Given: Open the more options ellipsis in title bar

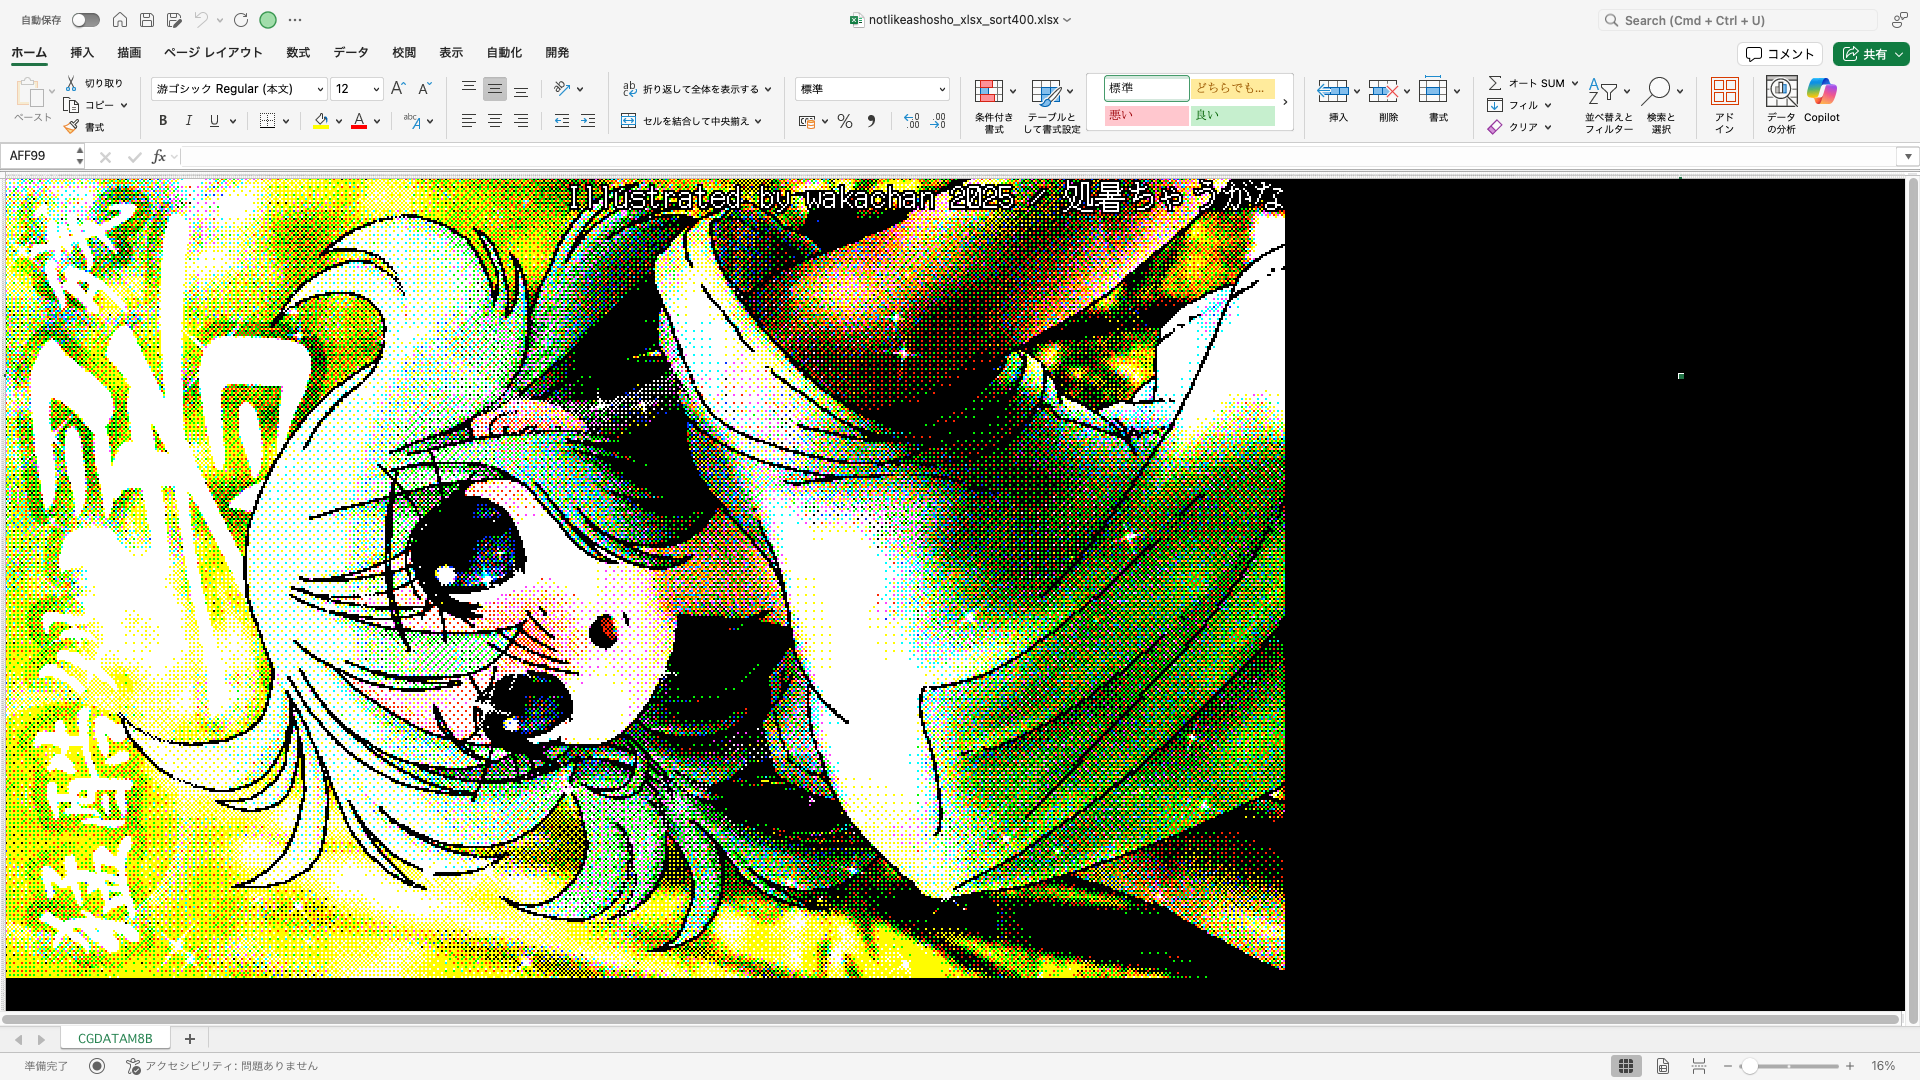Looking at the screenshot, I should coord(295,20).
